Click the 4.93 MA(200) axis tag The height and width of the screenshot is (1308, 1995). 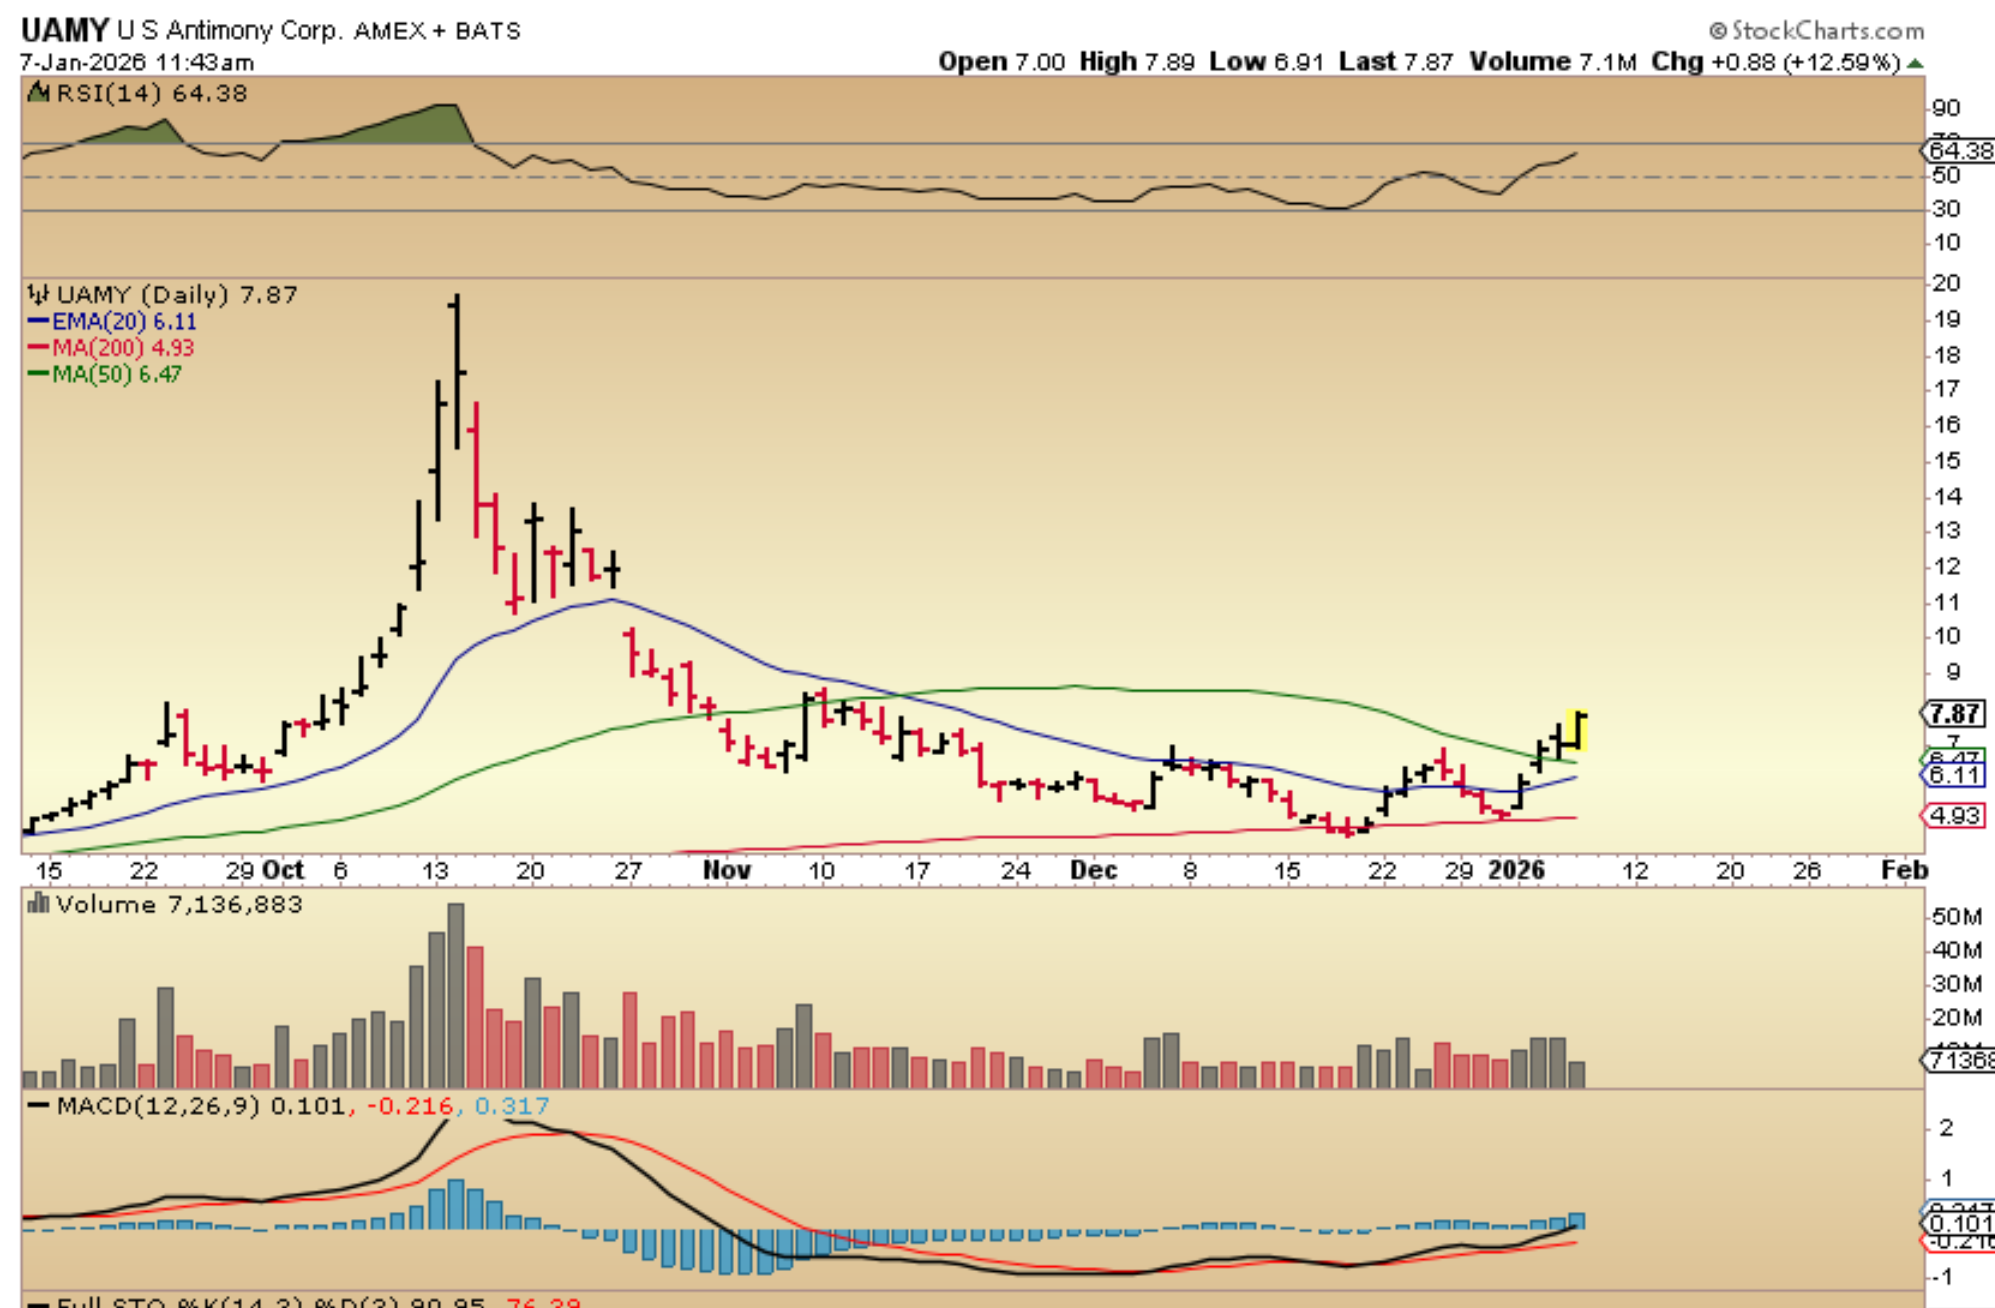coord(1953,815)
